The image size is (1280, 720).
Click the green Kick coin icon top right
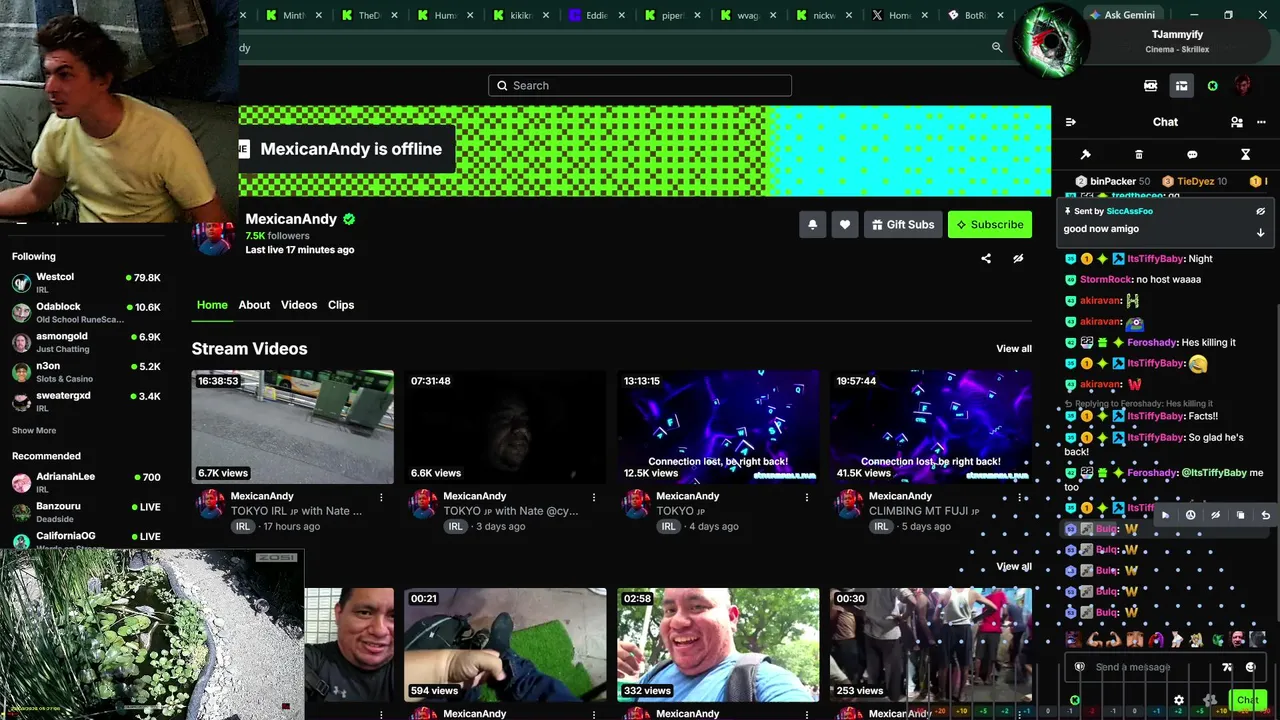[x=1212, y=86]
